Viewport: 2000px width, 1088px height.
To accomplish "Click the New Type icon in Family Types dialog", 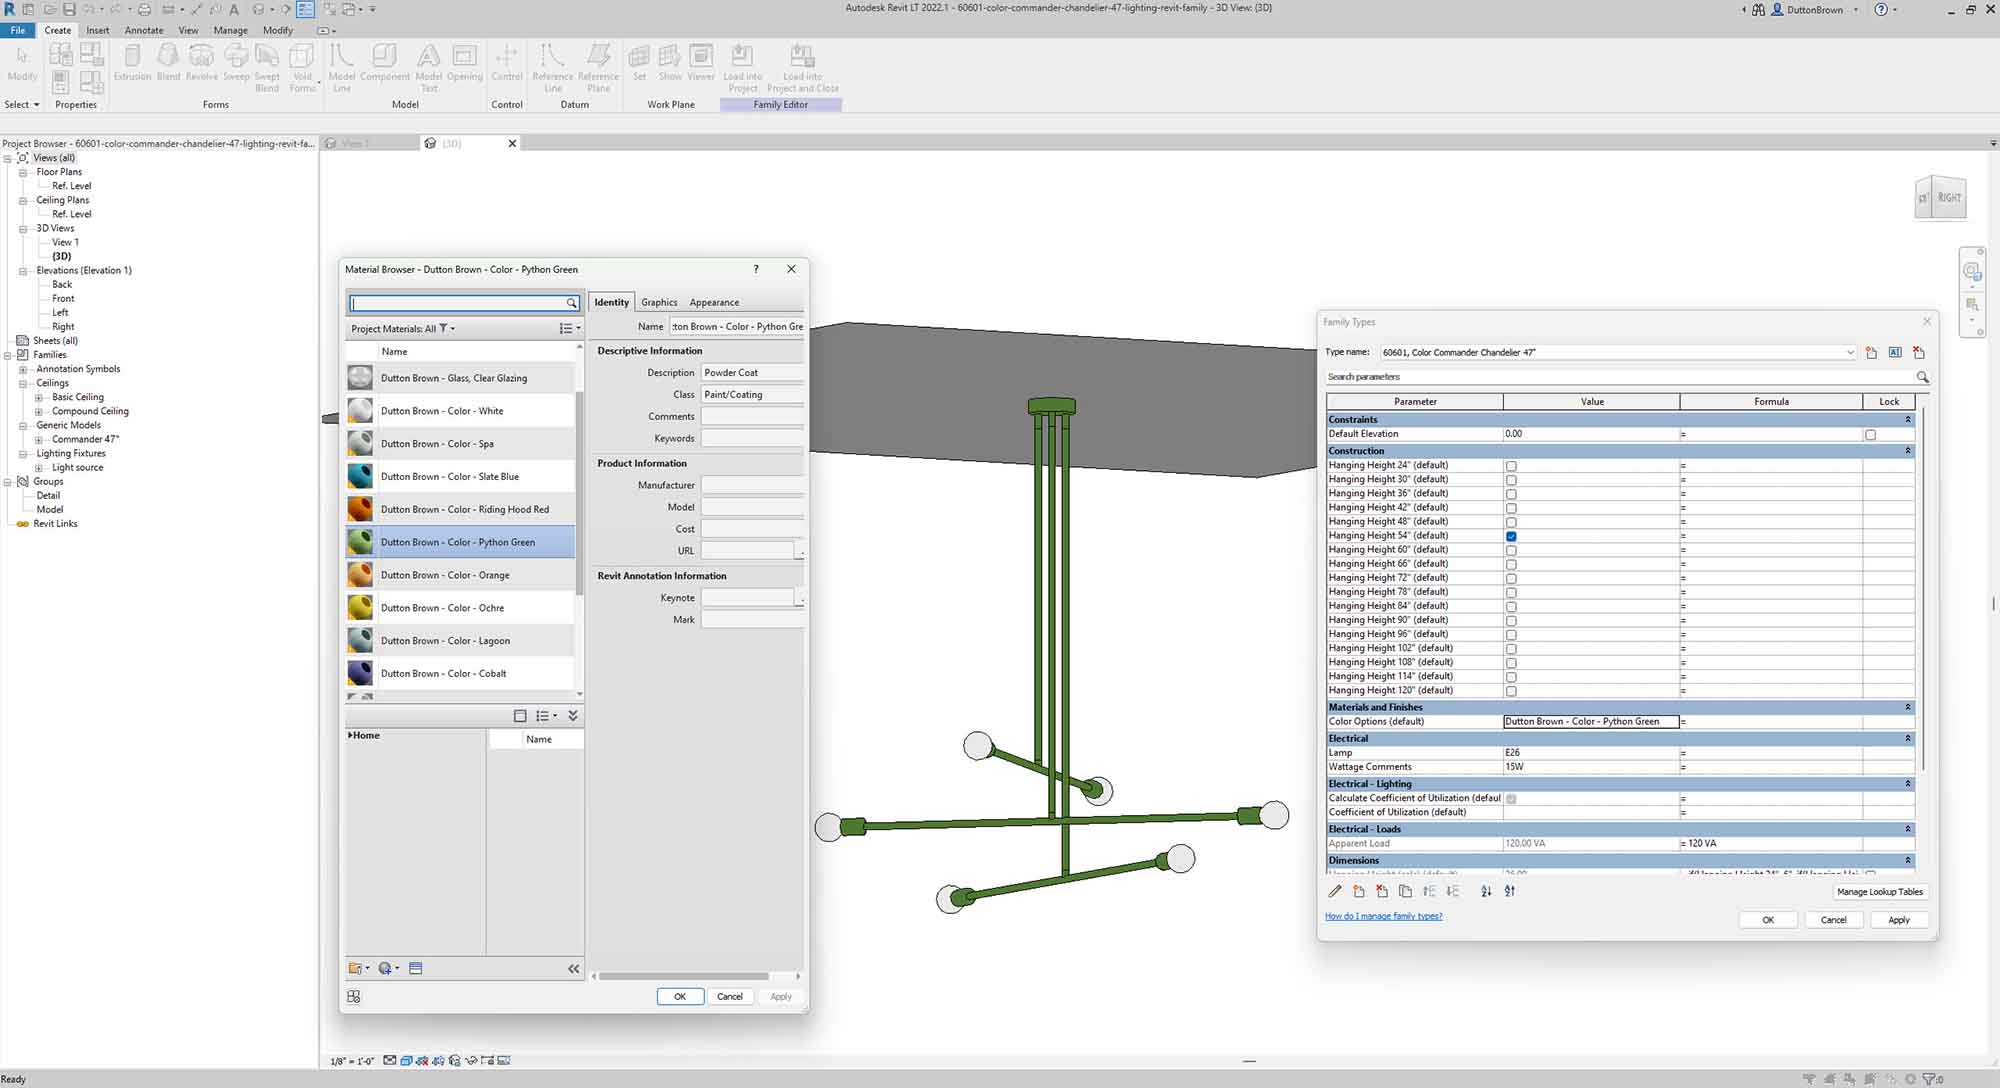I will 1871,352.
